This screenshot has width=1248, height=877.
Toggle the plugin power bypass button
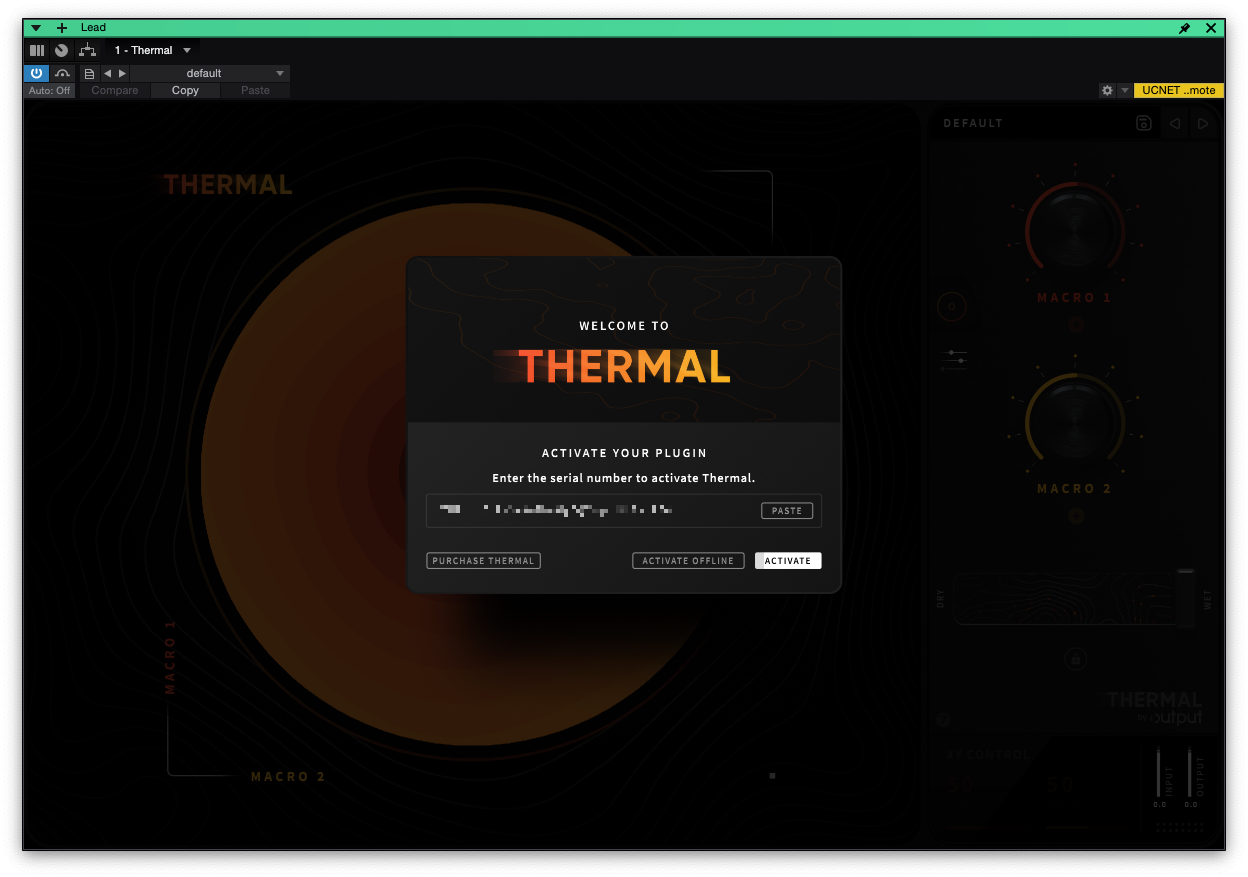pyautogui.click(x=37, y=73)
